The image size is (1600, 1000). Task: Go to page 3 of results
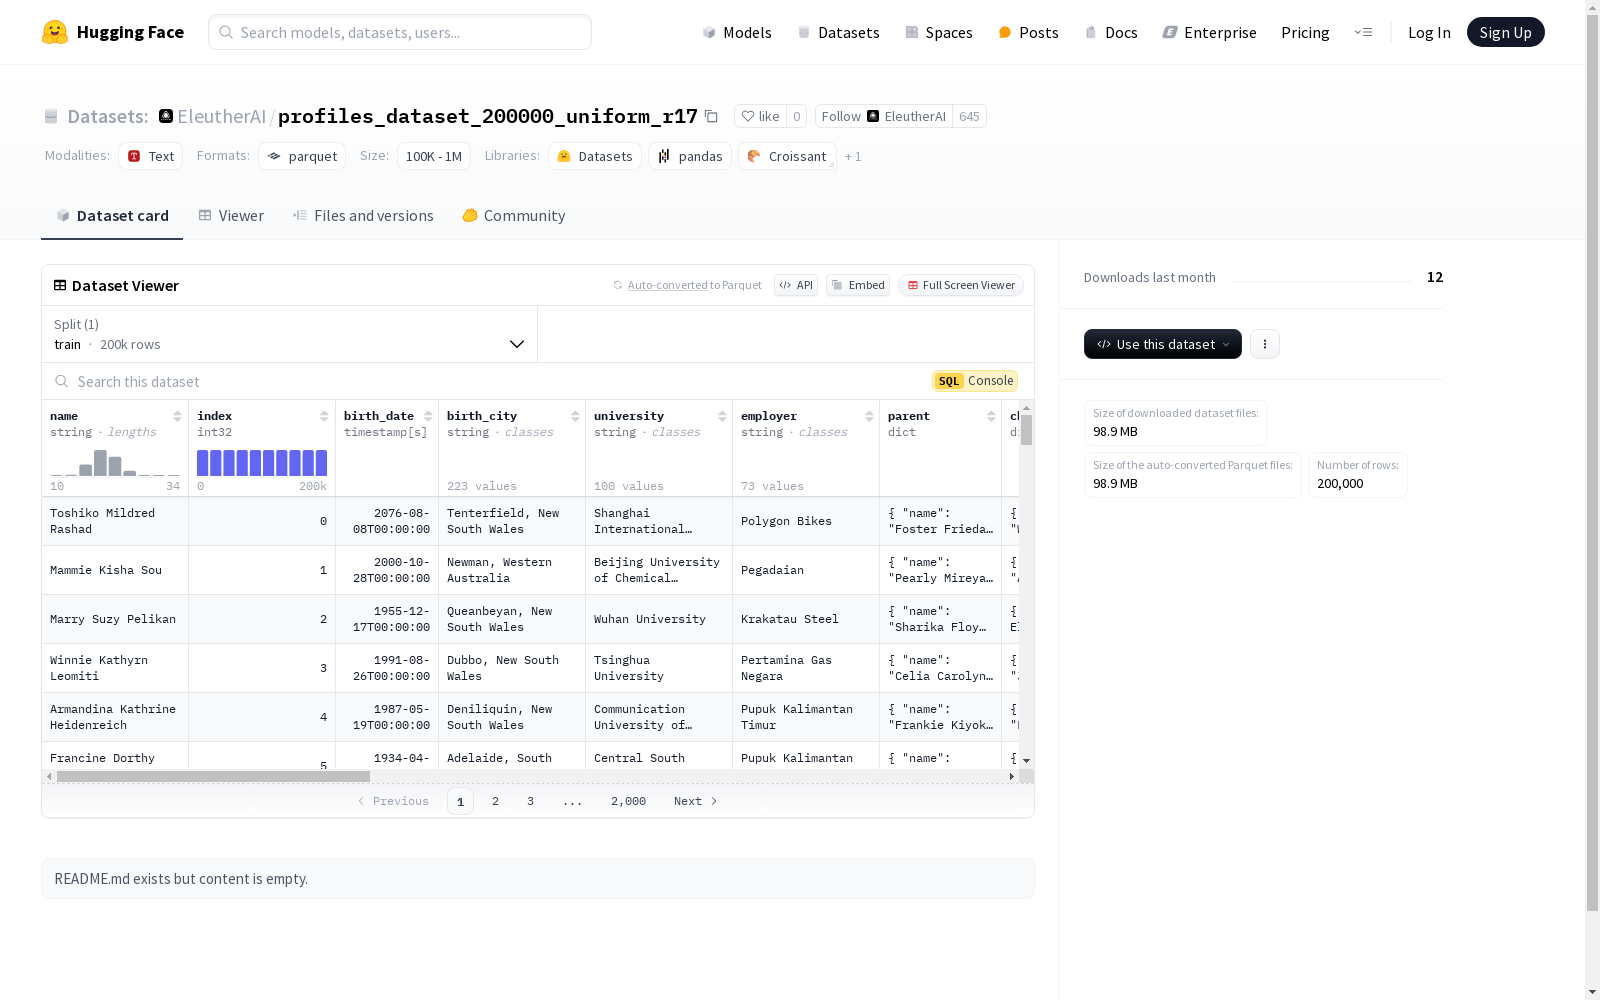click(530, 801)
